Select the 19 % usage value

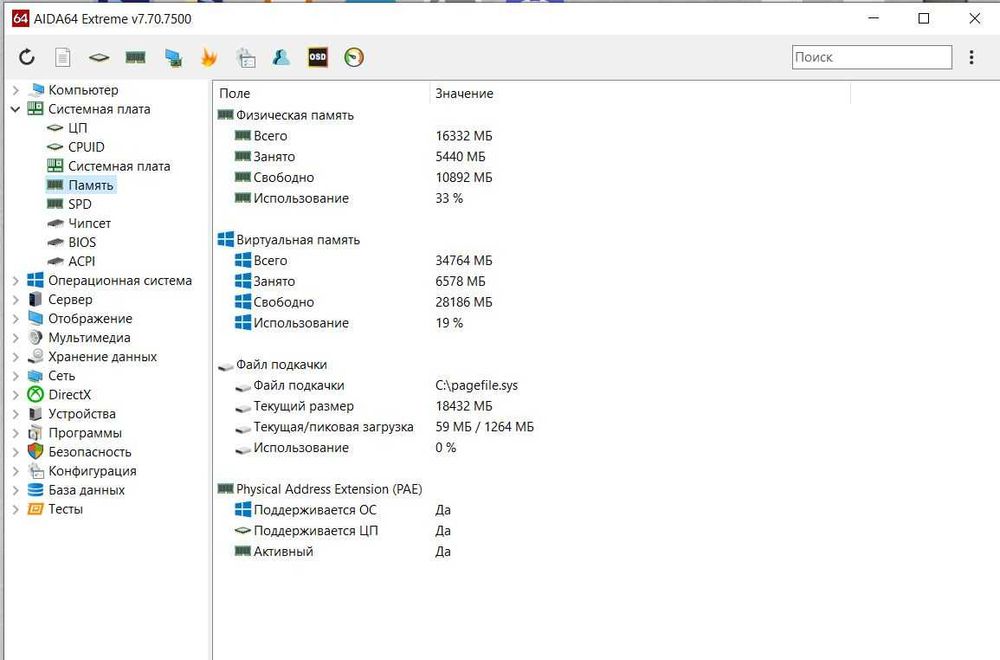coord(449,323)
